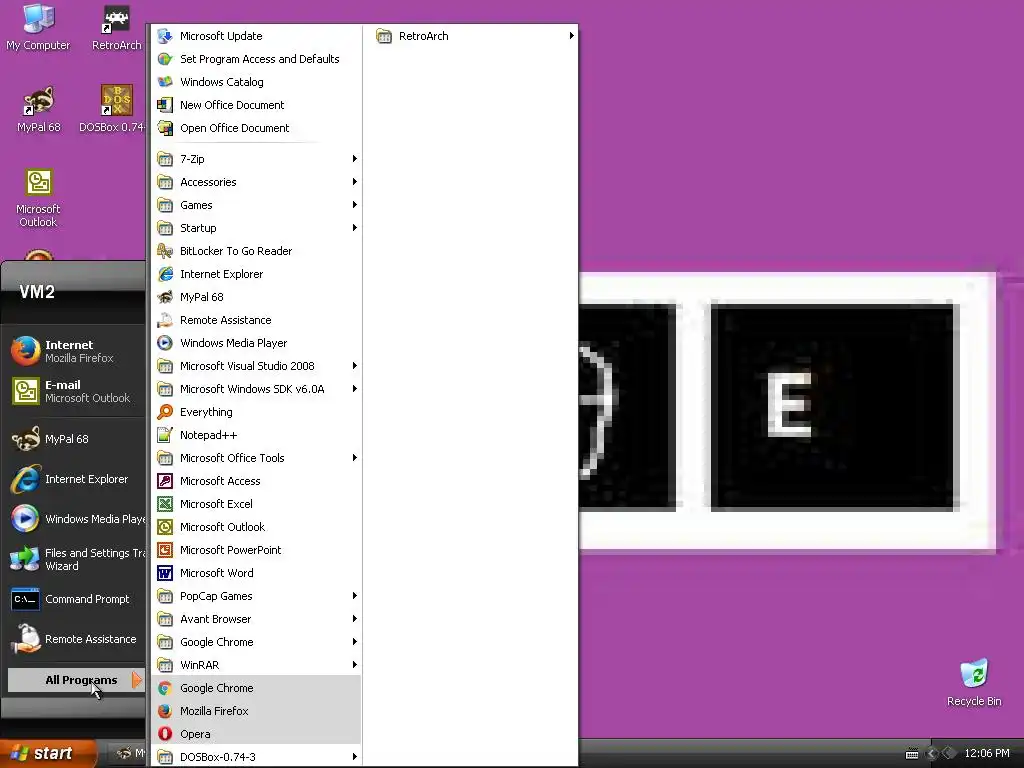The height and width of the screenshot is (768, 1024).
Task: Open Everything search tool
Action: tap(257, 412)
